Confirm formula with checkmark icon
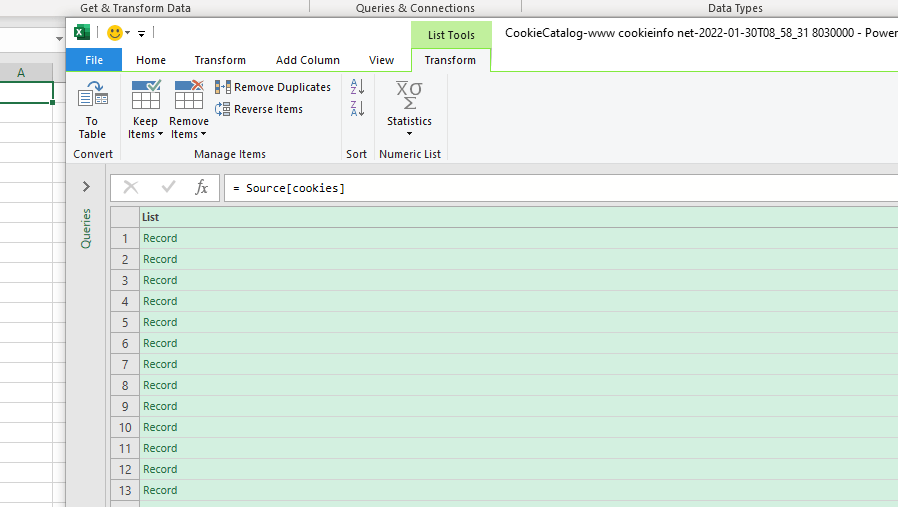The image size is (898, 507). point(168,187)
